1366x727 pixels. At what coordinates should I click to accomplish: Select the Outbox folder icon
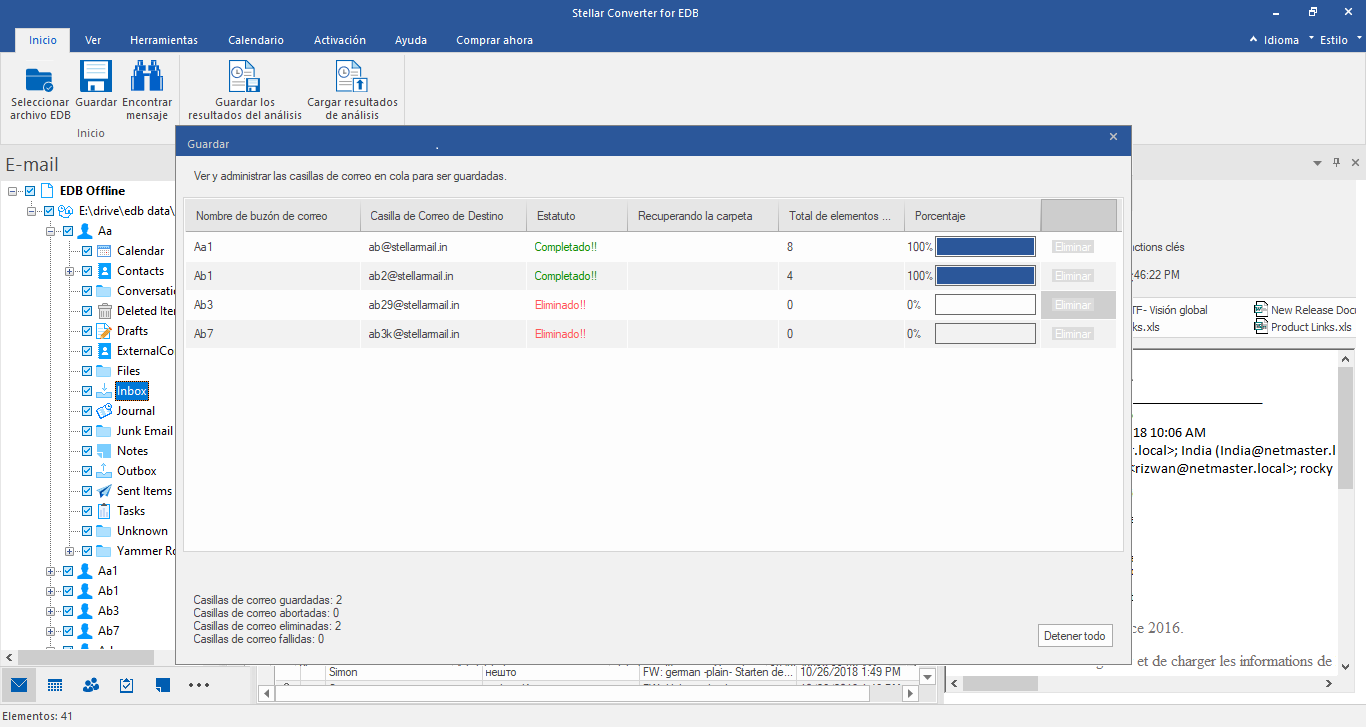coord(104,471)
